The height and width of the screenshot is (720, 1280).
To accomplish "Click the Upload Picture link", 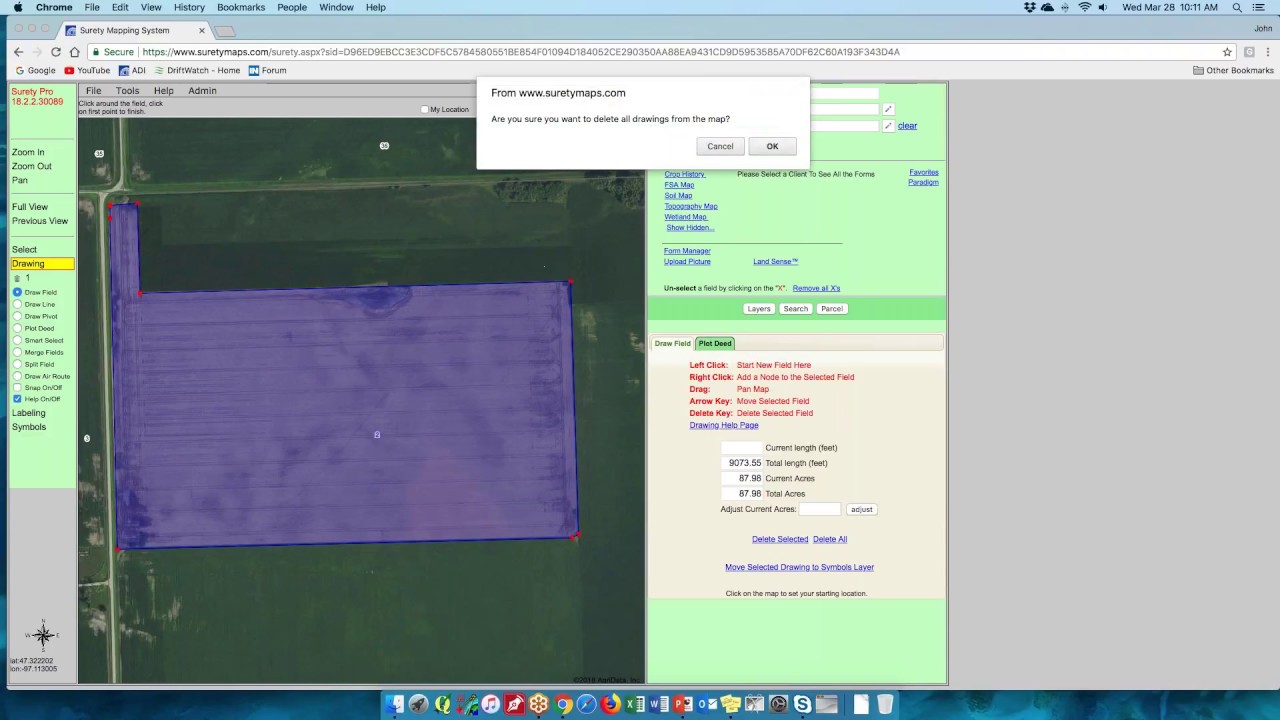I will click(x=687, y=262).
